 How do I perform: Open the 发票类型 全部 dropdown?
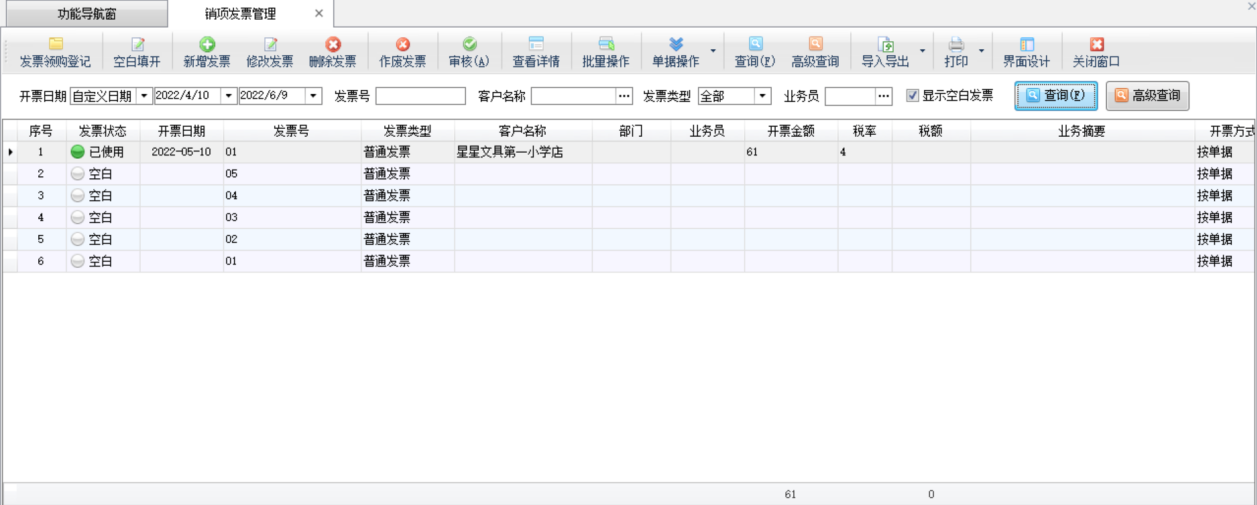point(763,96)
